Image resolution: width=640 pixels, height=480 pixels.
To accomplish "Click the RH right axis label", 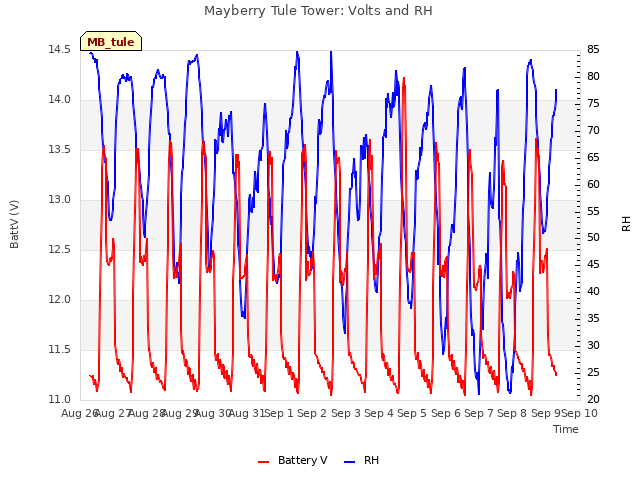I will [626, 224].
